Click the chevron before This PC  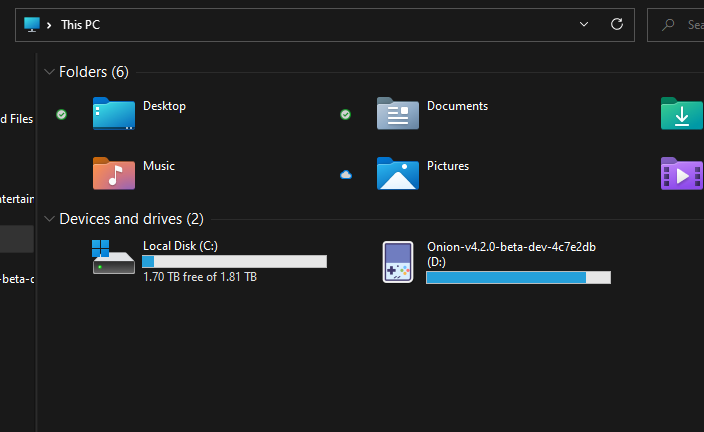click(50, 24)
